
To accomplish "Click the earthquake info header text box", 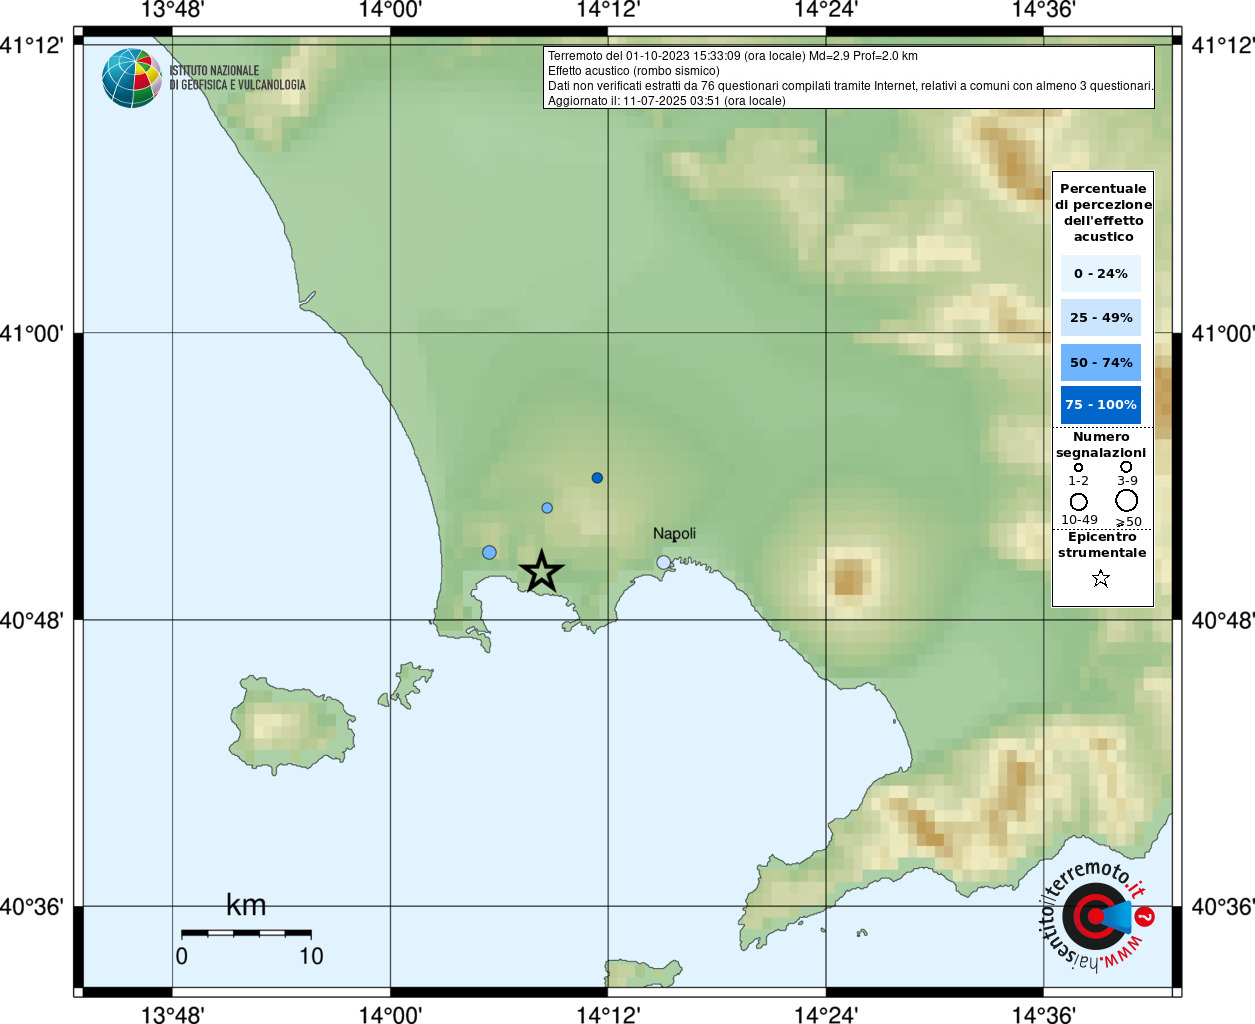I will [x=848, y=78].
